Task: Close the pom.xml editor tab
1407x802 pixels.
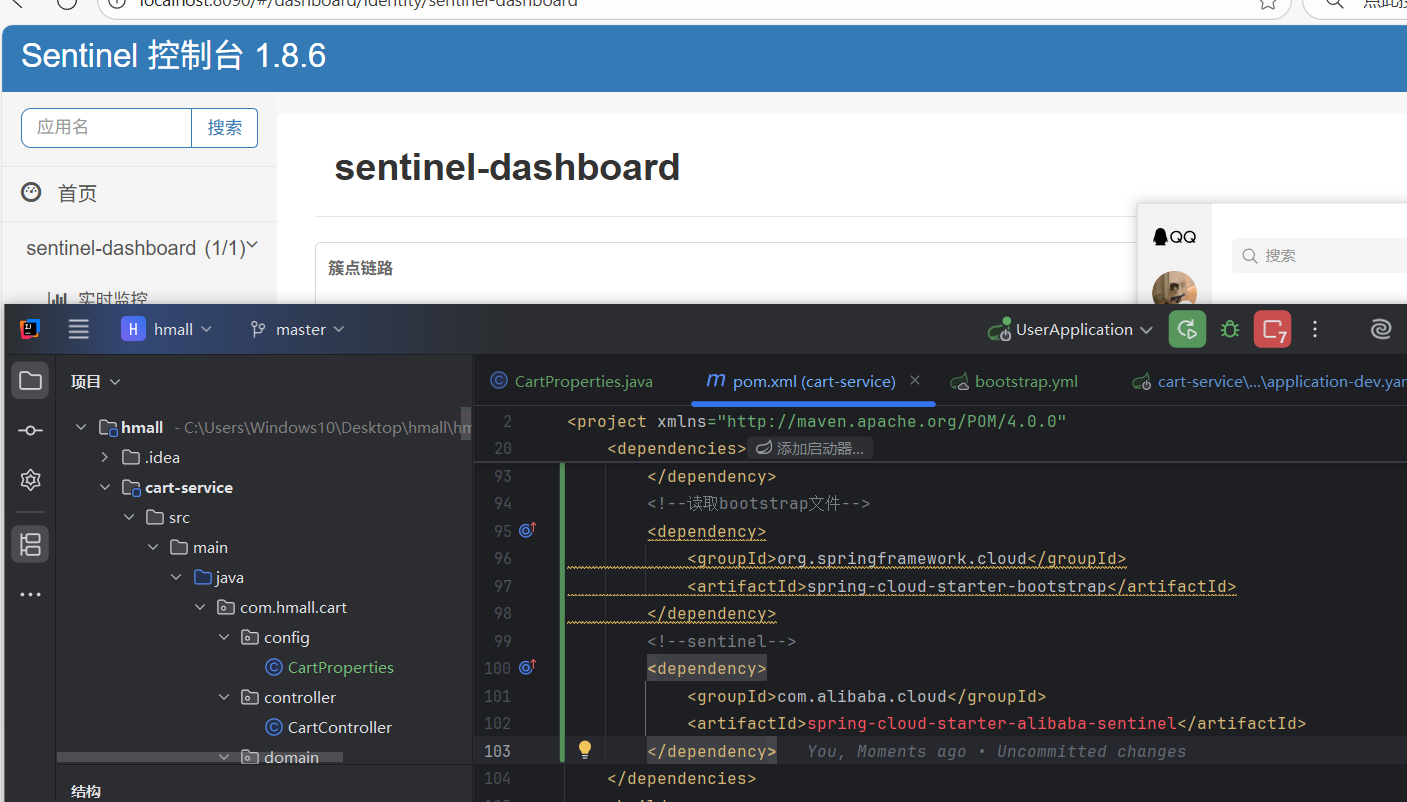Action: 914,381
